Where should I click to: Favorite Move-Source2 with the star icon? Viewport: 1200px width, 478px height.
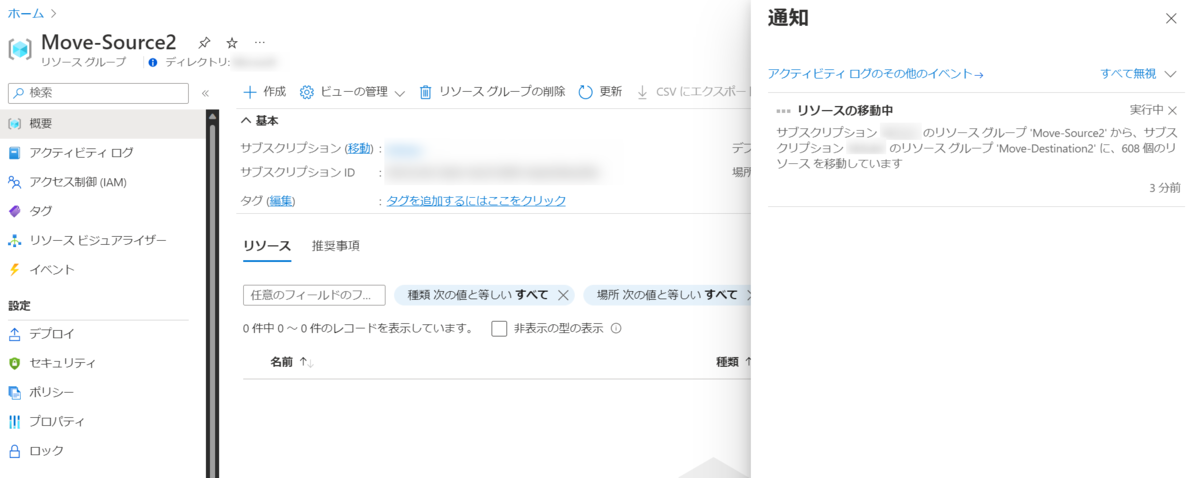(x=232, y=43)
